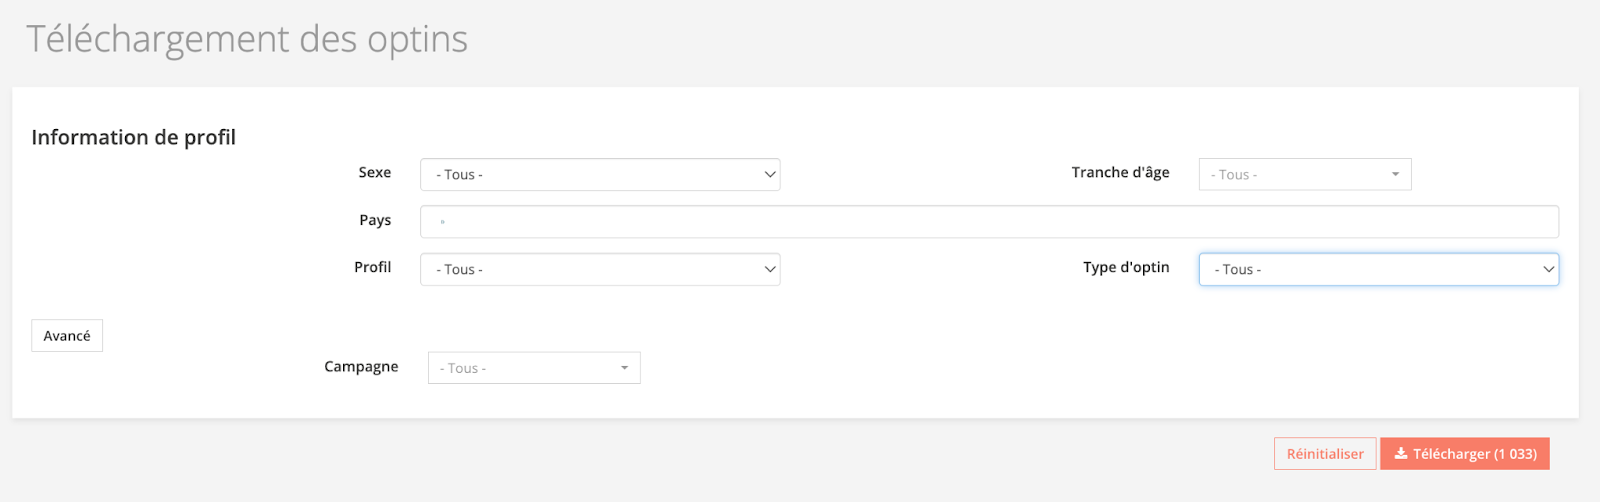The height and width of the screenshot is (502, 1600).
Task: Click the Campagne field label
Action: tap(361, 367)
